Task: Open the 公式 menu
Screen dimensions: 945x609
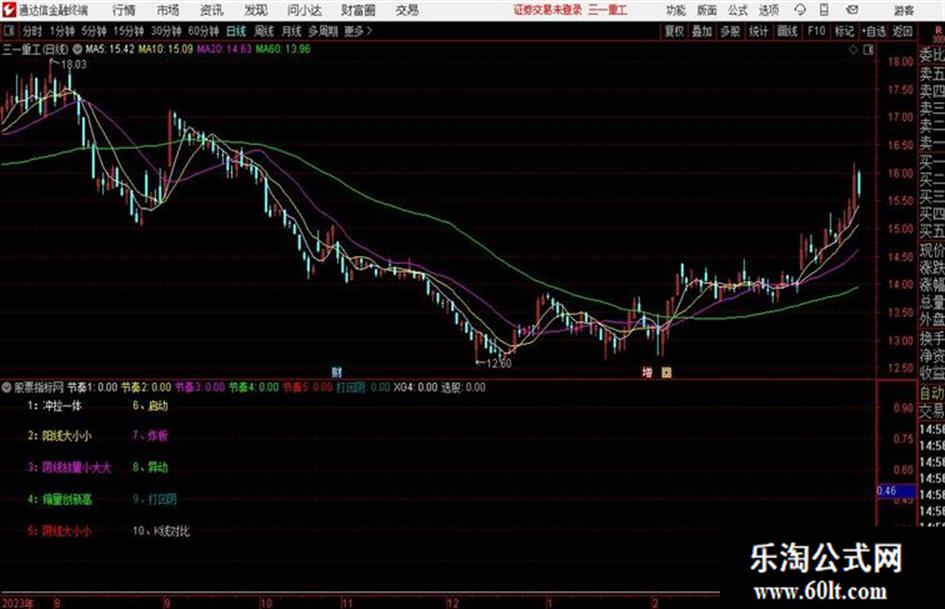Action: [x=738, y=10]
